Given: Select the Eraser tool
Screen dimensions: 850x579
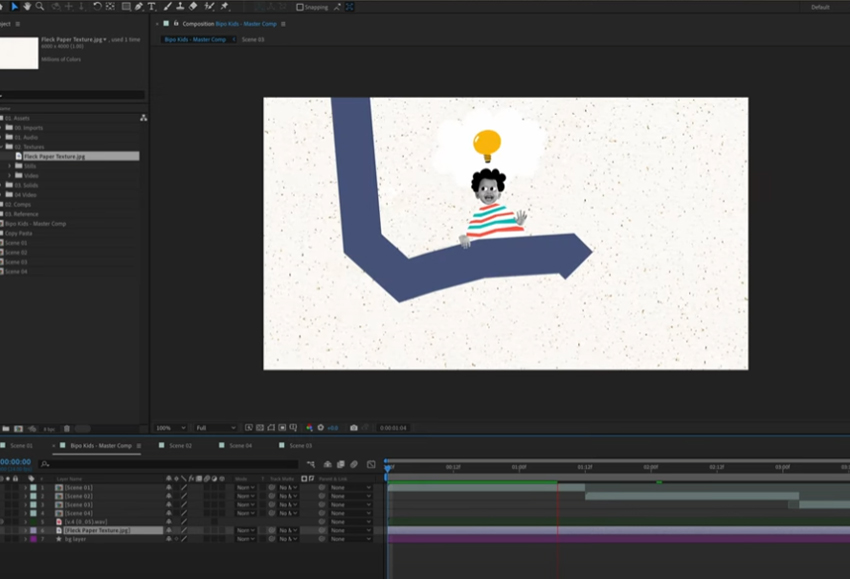Looking at the screenshot, I should tap(193, 7).
